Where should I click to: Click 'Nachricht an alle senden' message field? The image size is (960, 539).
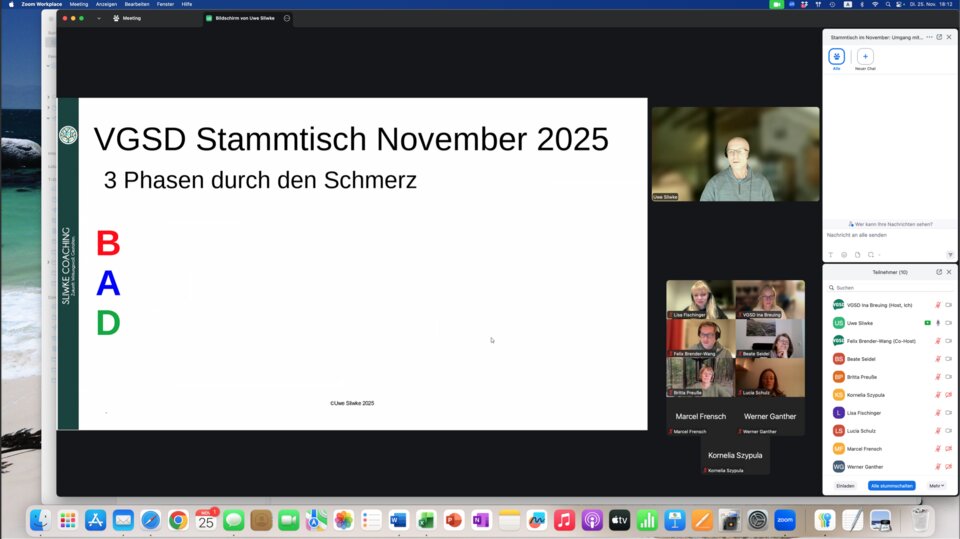pos(890,235)
